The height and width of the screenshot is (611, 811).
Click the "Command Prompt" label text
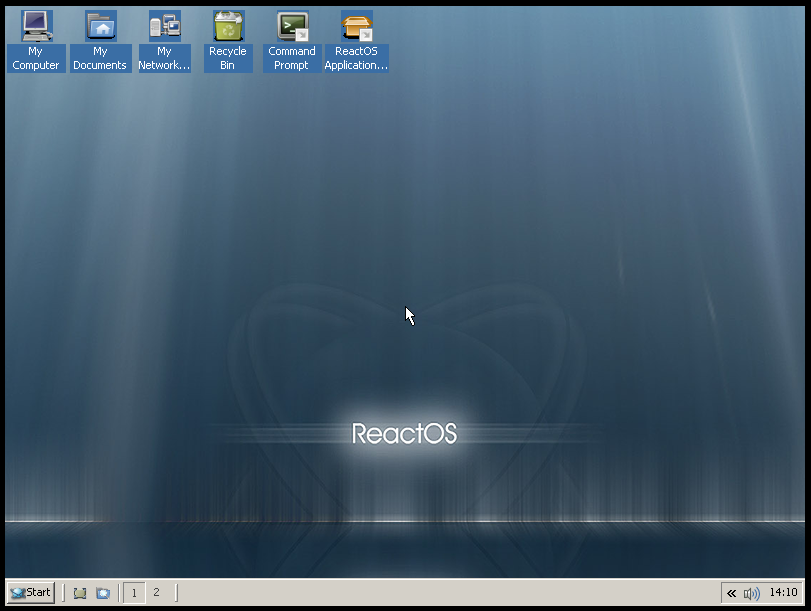[292, 58]
